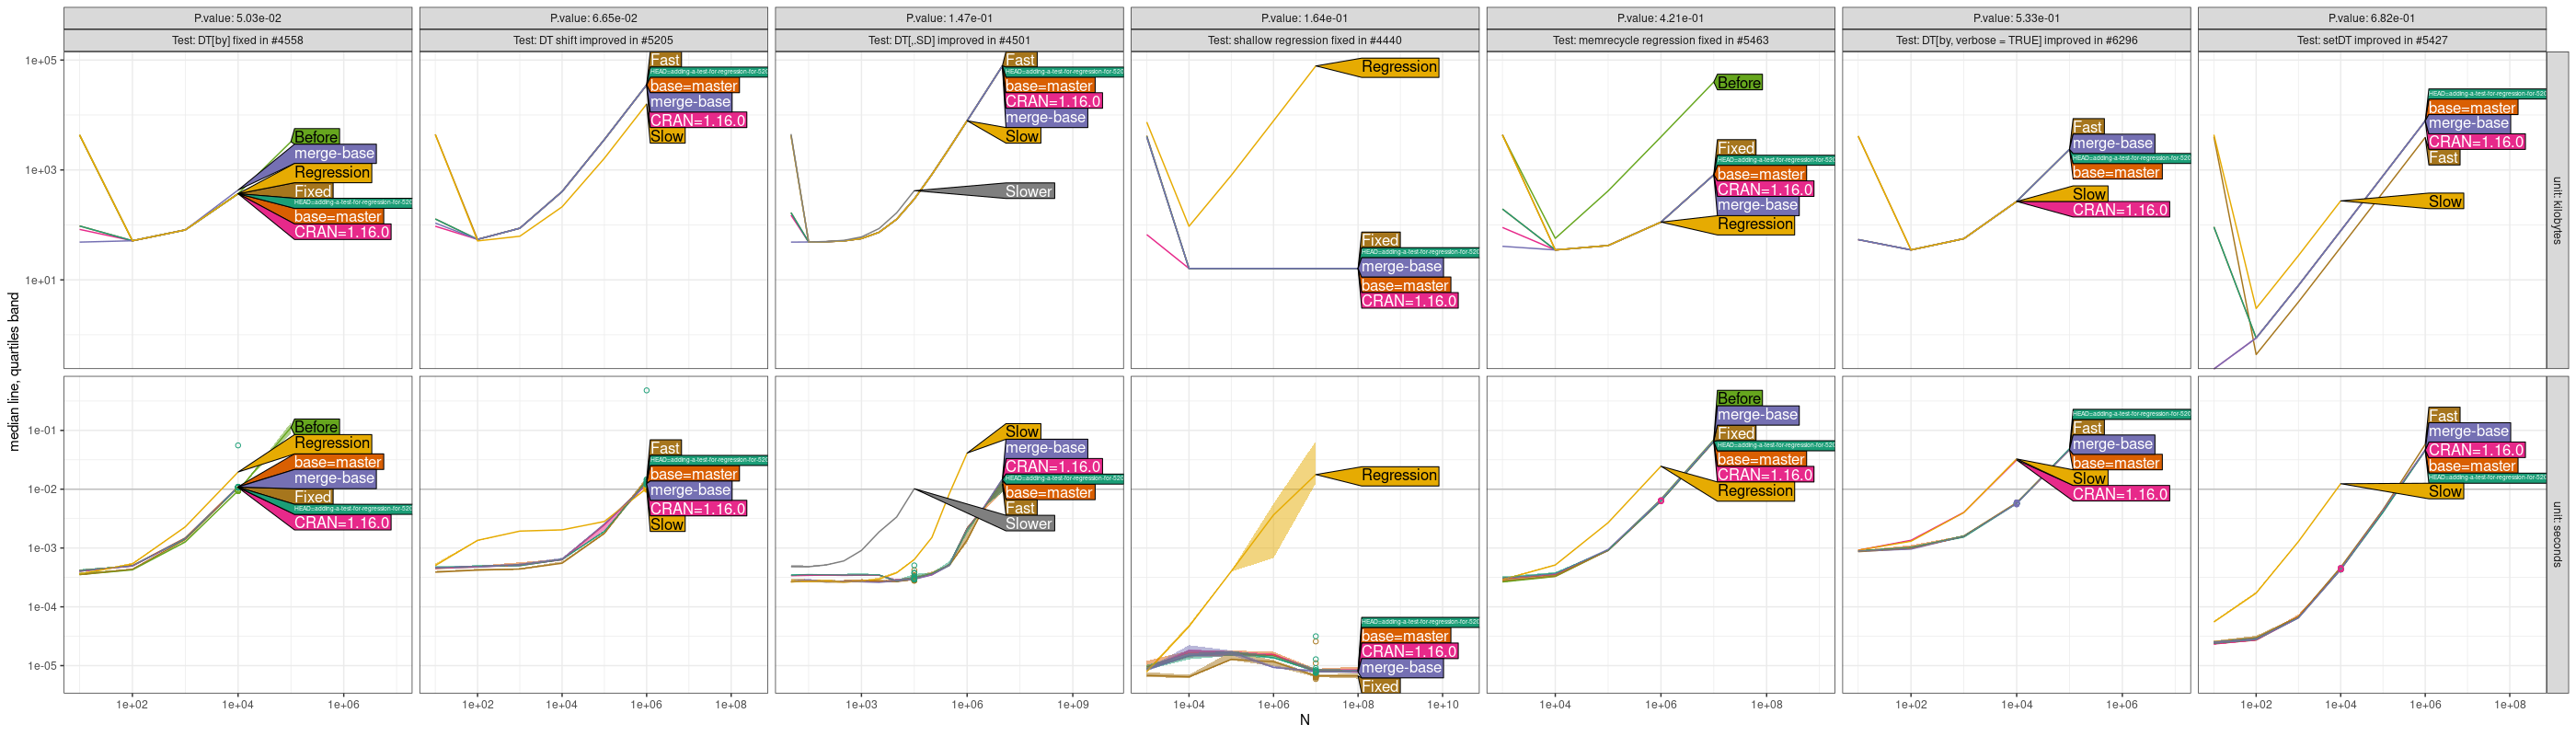The width and height of the screenshot is (2576, 736).
Task: Click 'Fast' label in setDT seconds panel
Action: 2443,415
